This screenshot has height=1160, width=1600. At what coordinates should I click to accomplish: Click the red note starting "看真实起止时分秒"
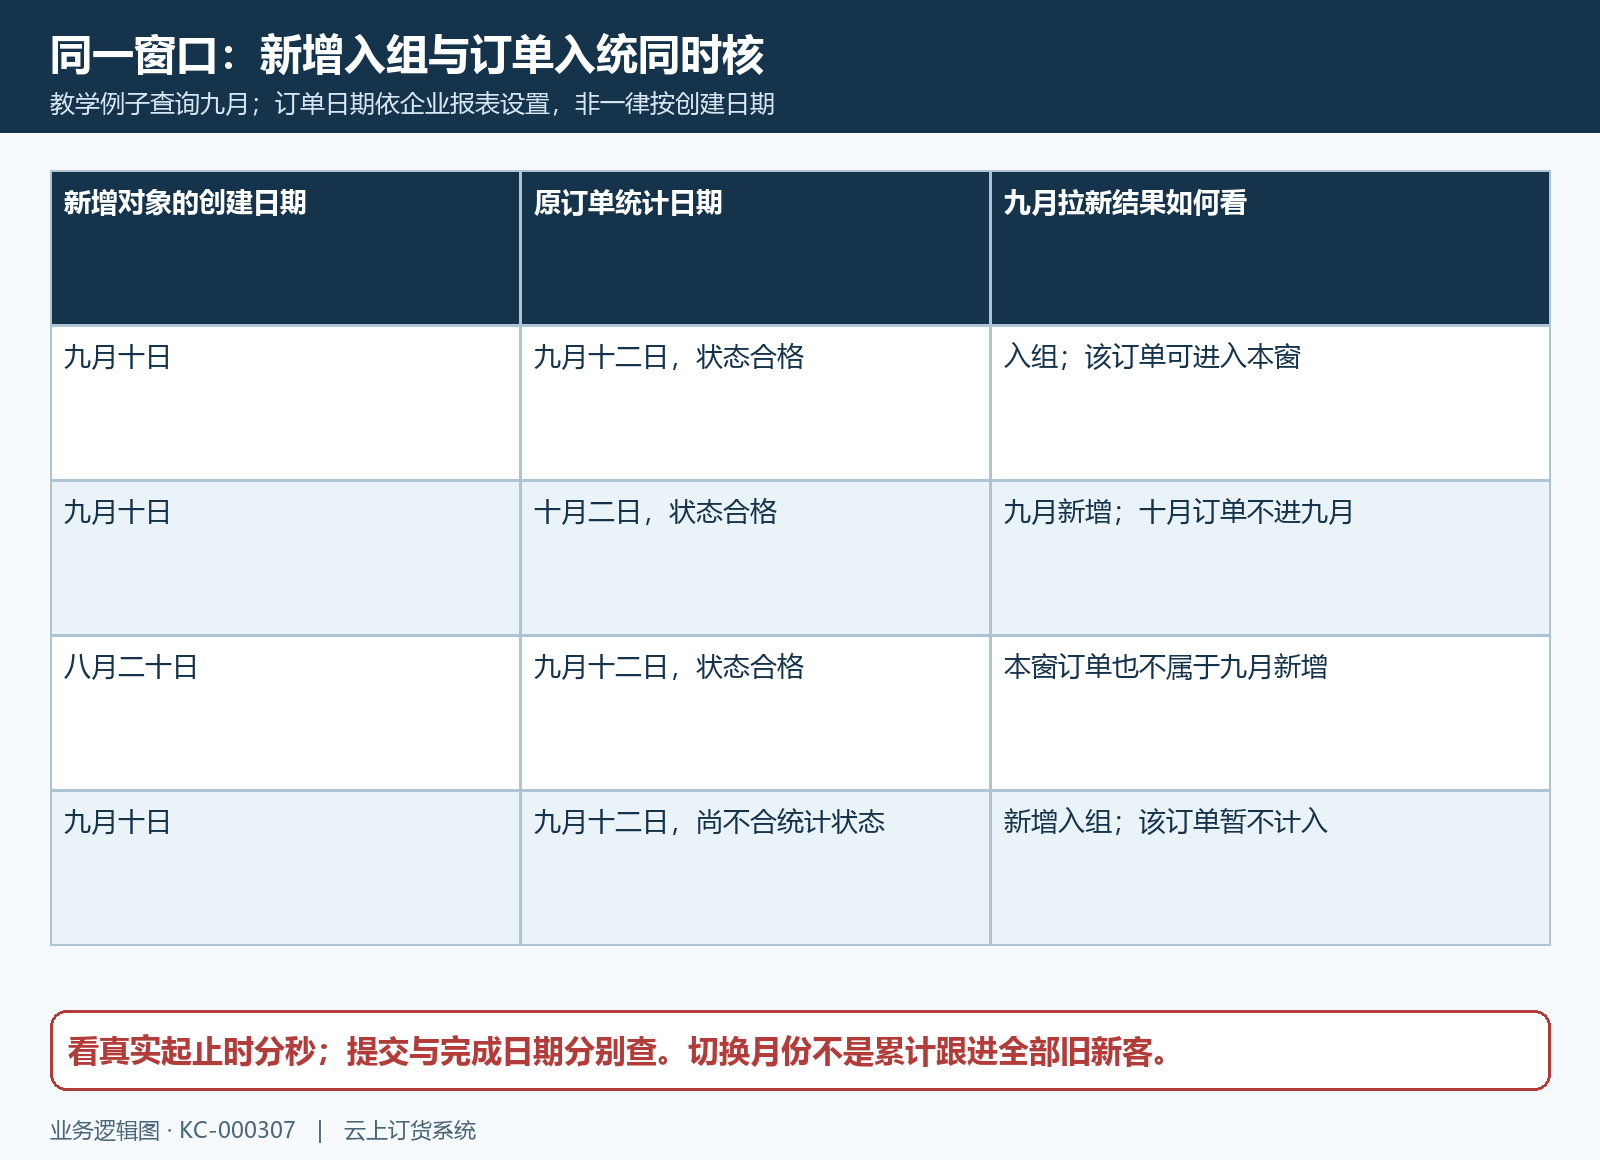coord(800,1051)
